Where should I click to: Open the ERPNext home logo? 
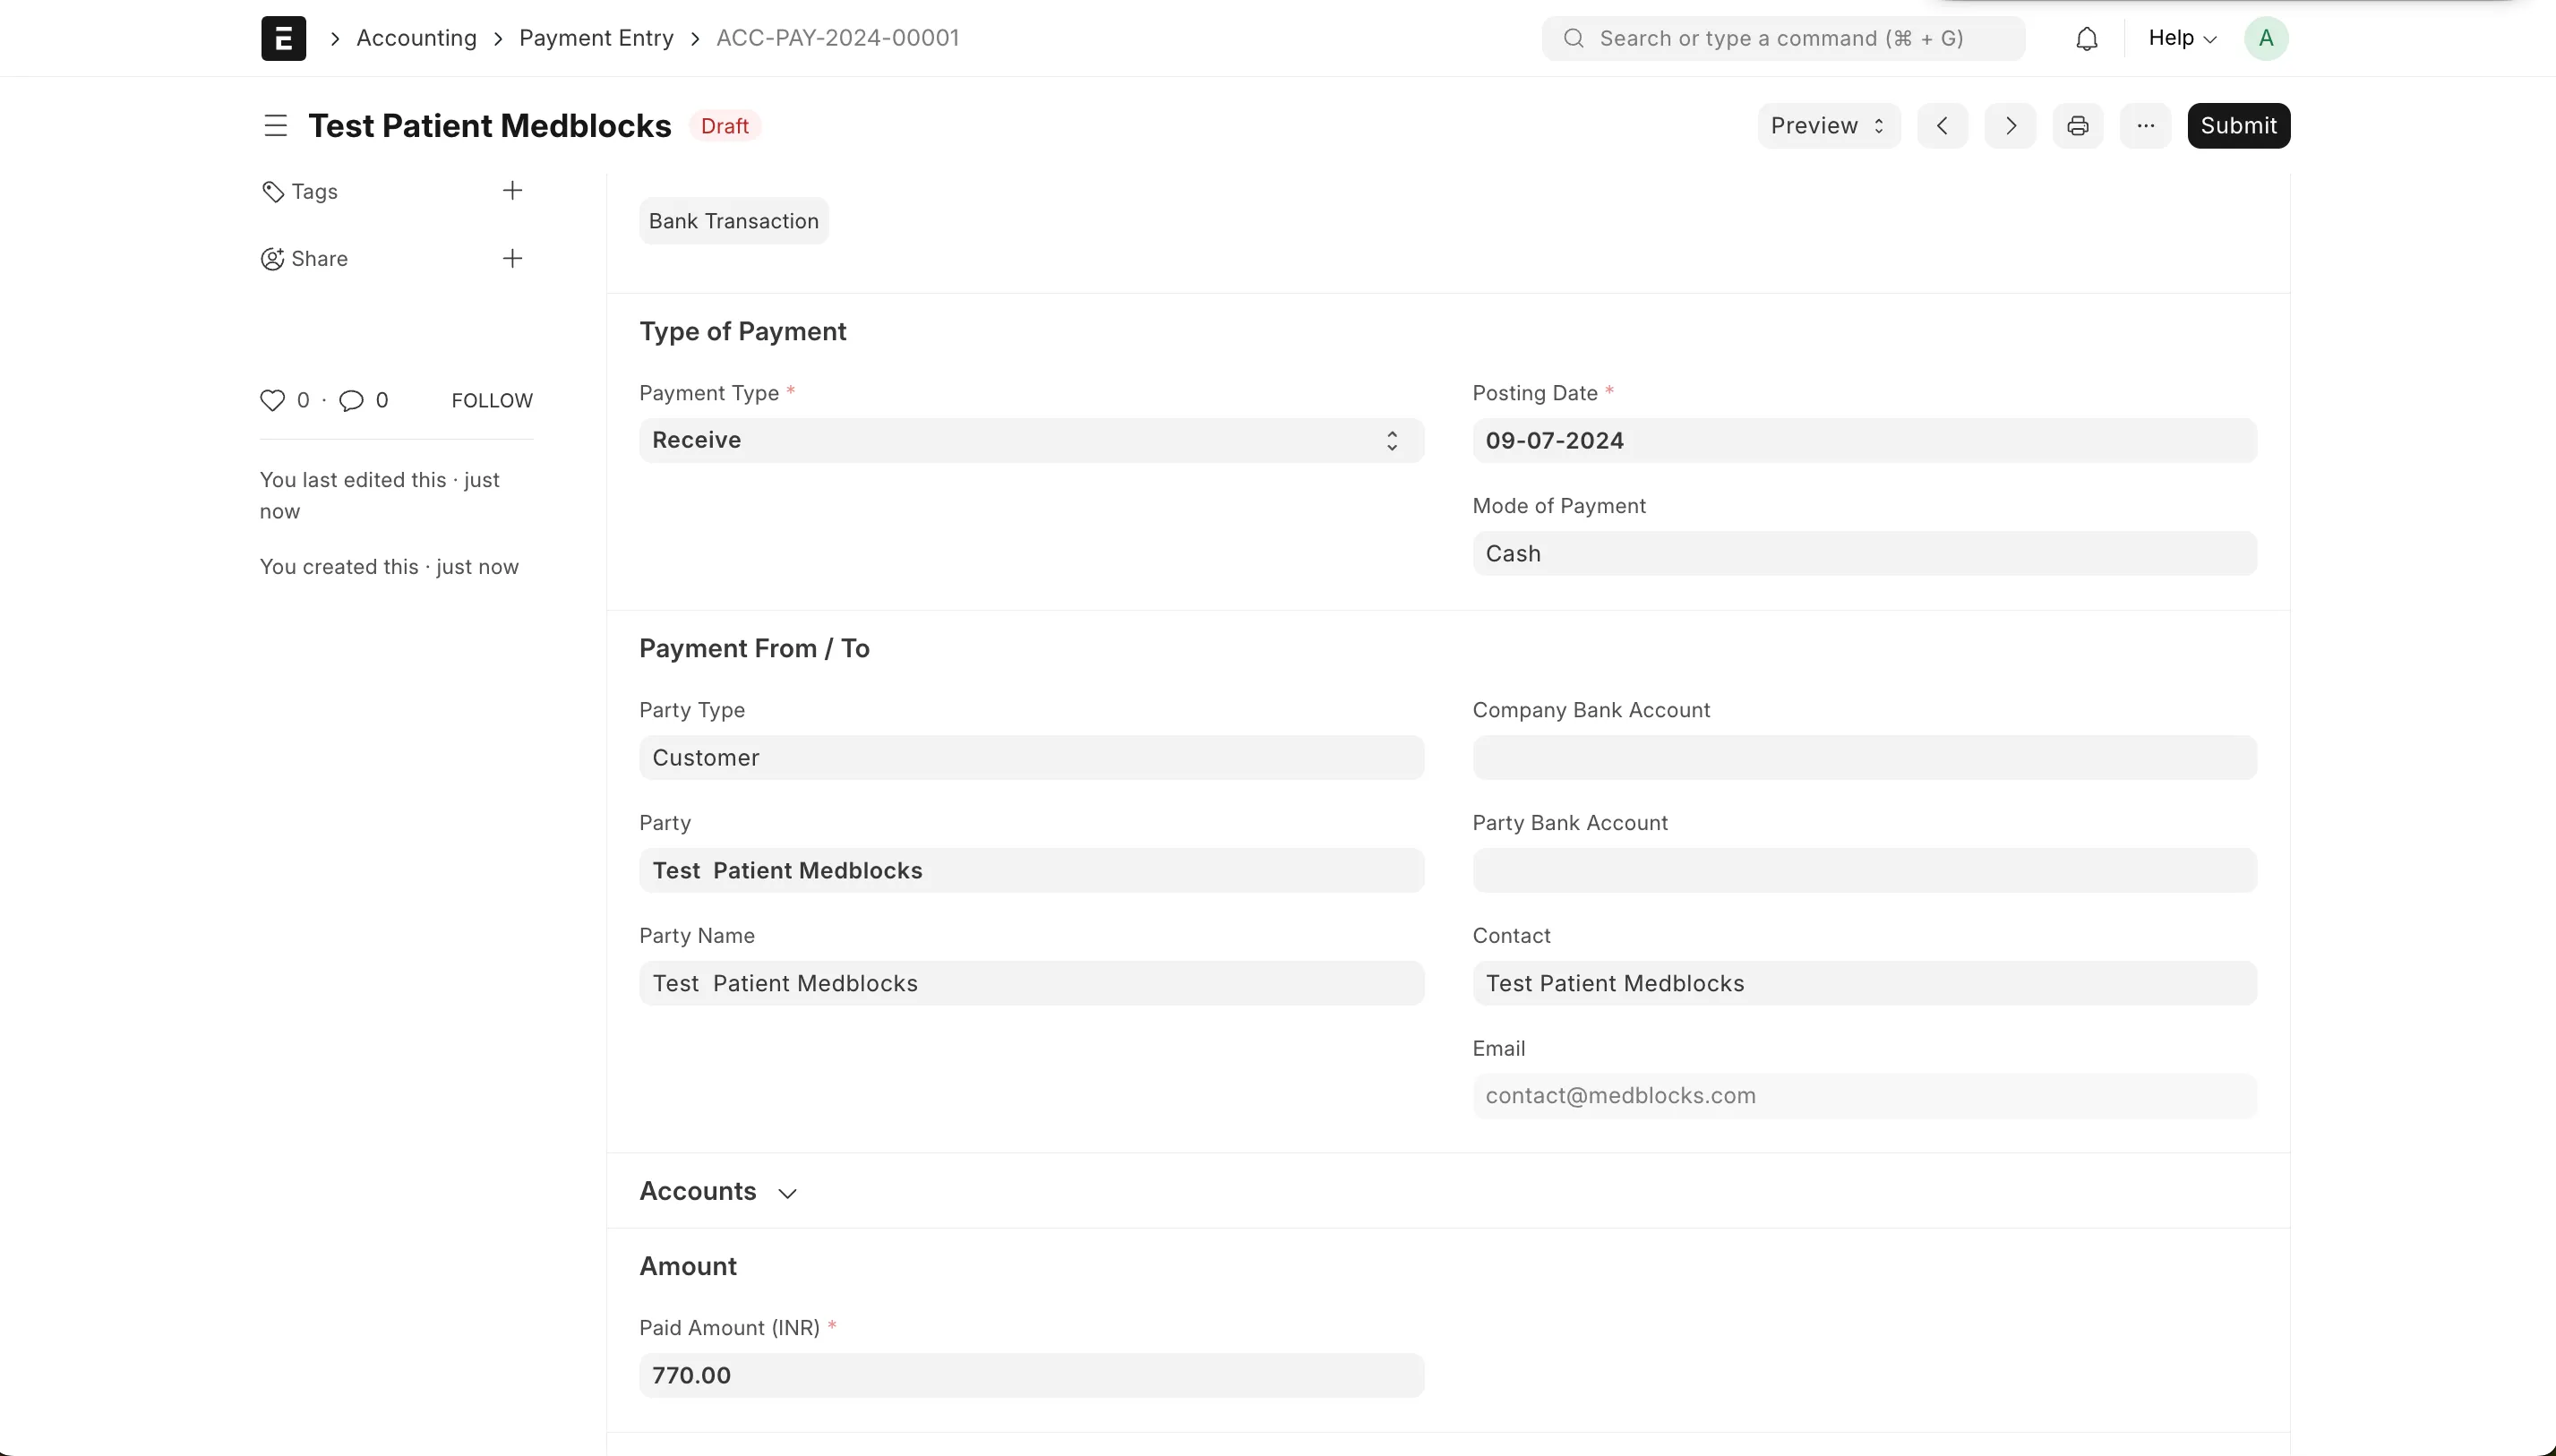point(283,38)
